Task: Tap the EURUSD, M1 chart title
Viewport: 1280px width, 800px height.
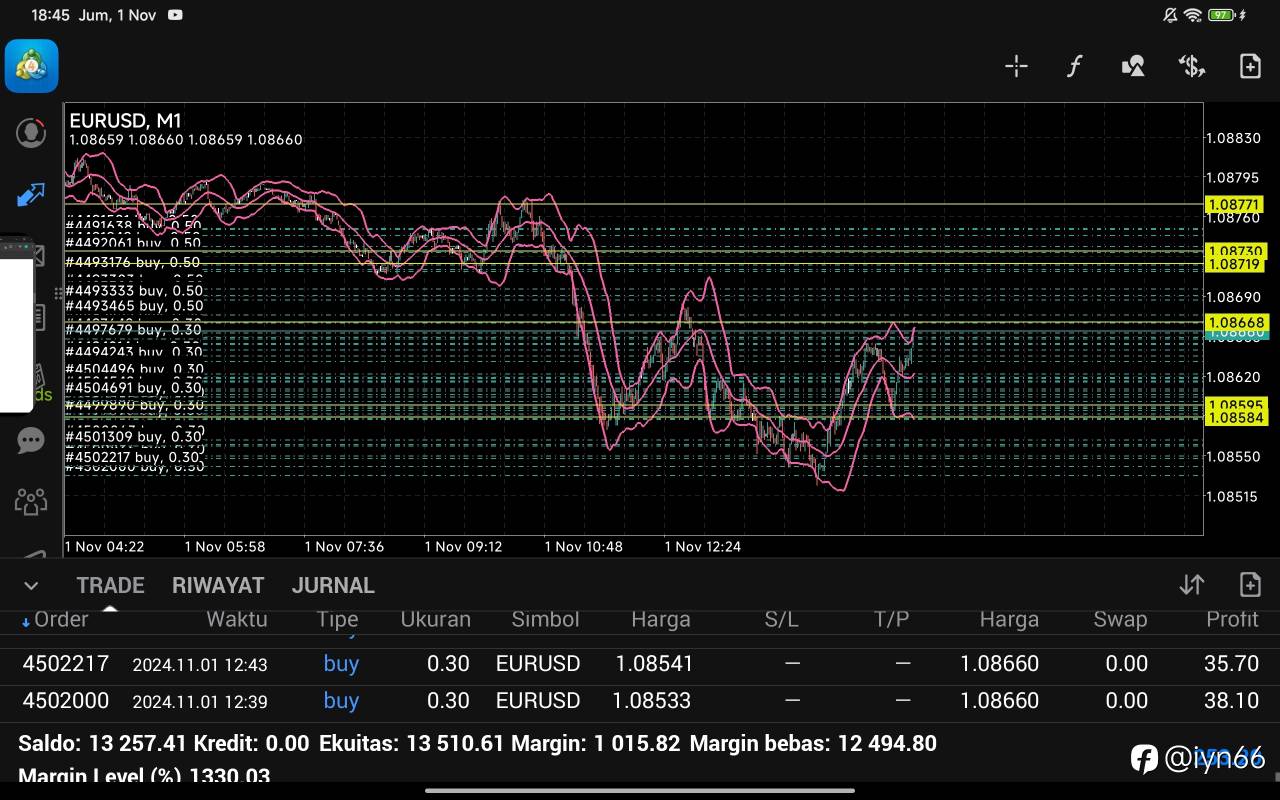Action: coord(125,121)
